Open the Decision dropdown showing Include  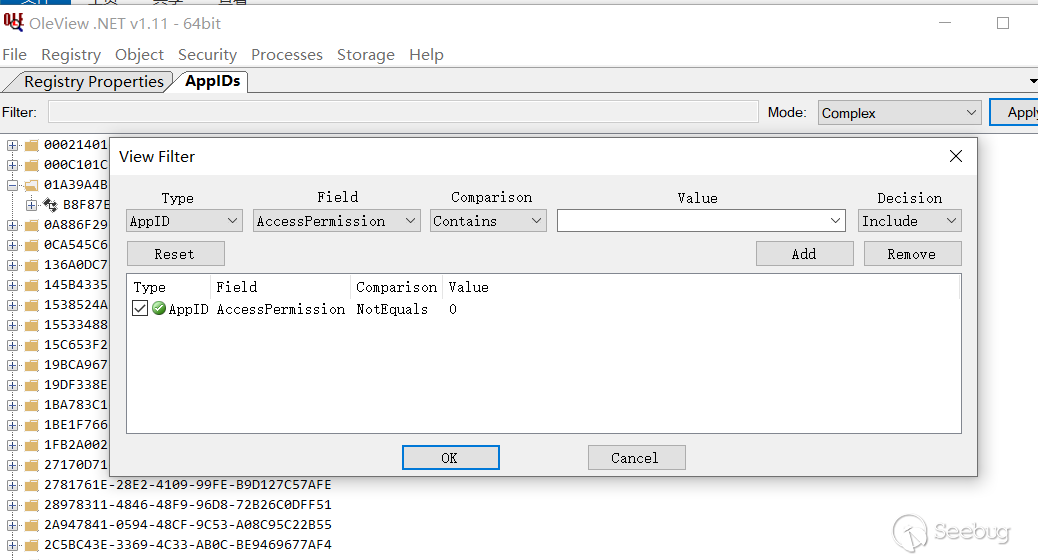[909, 221]
